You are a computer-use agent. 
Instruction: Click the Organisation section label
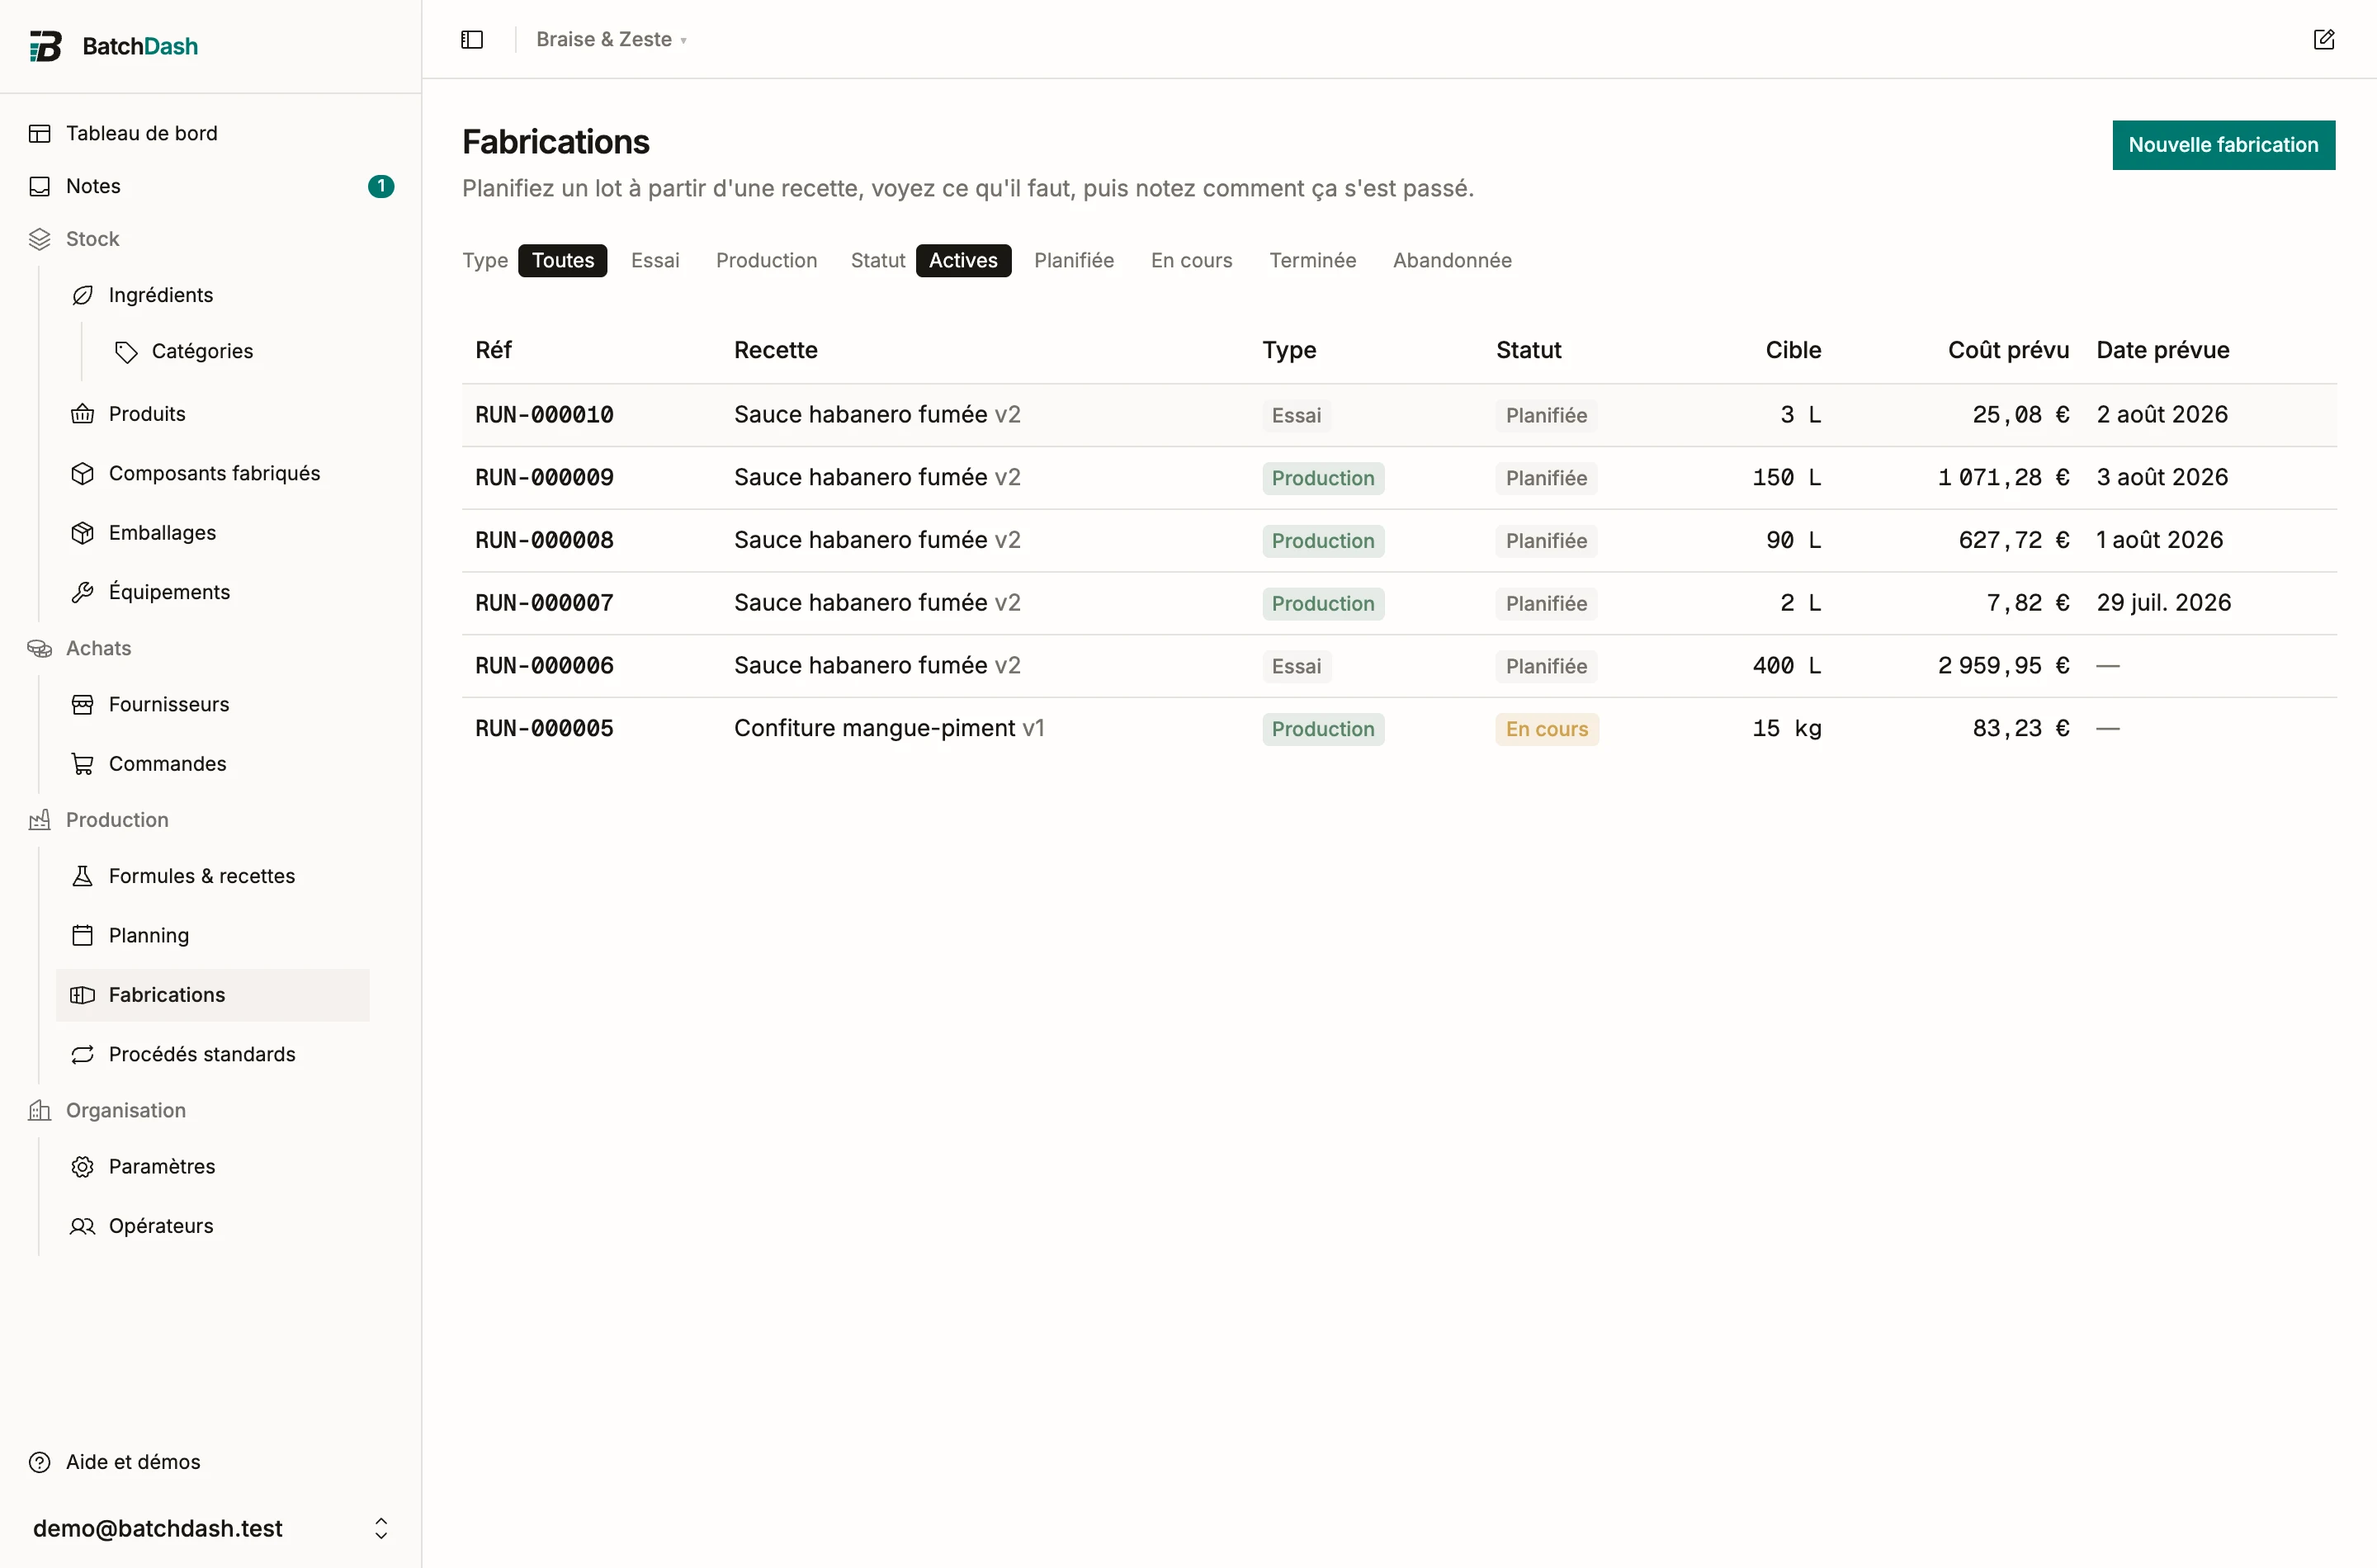pyautogui.click(x=126, y=1110)
